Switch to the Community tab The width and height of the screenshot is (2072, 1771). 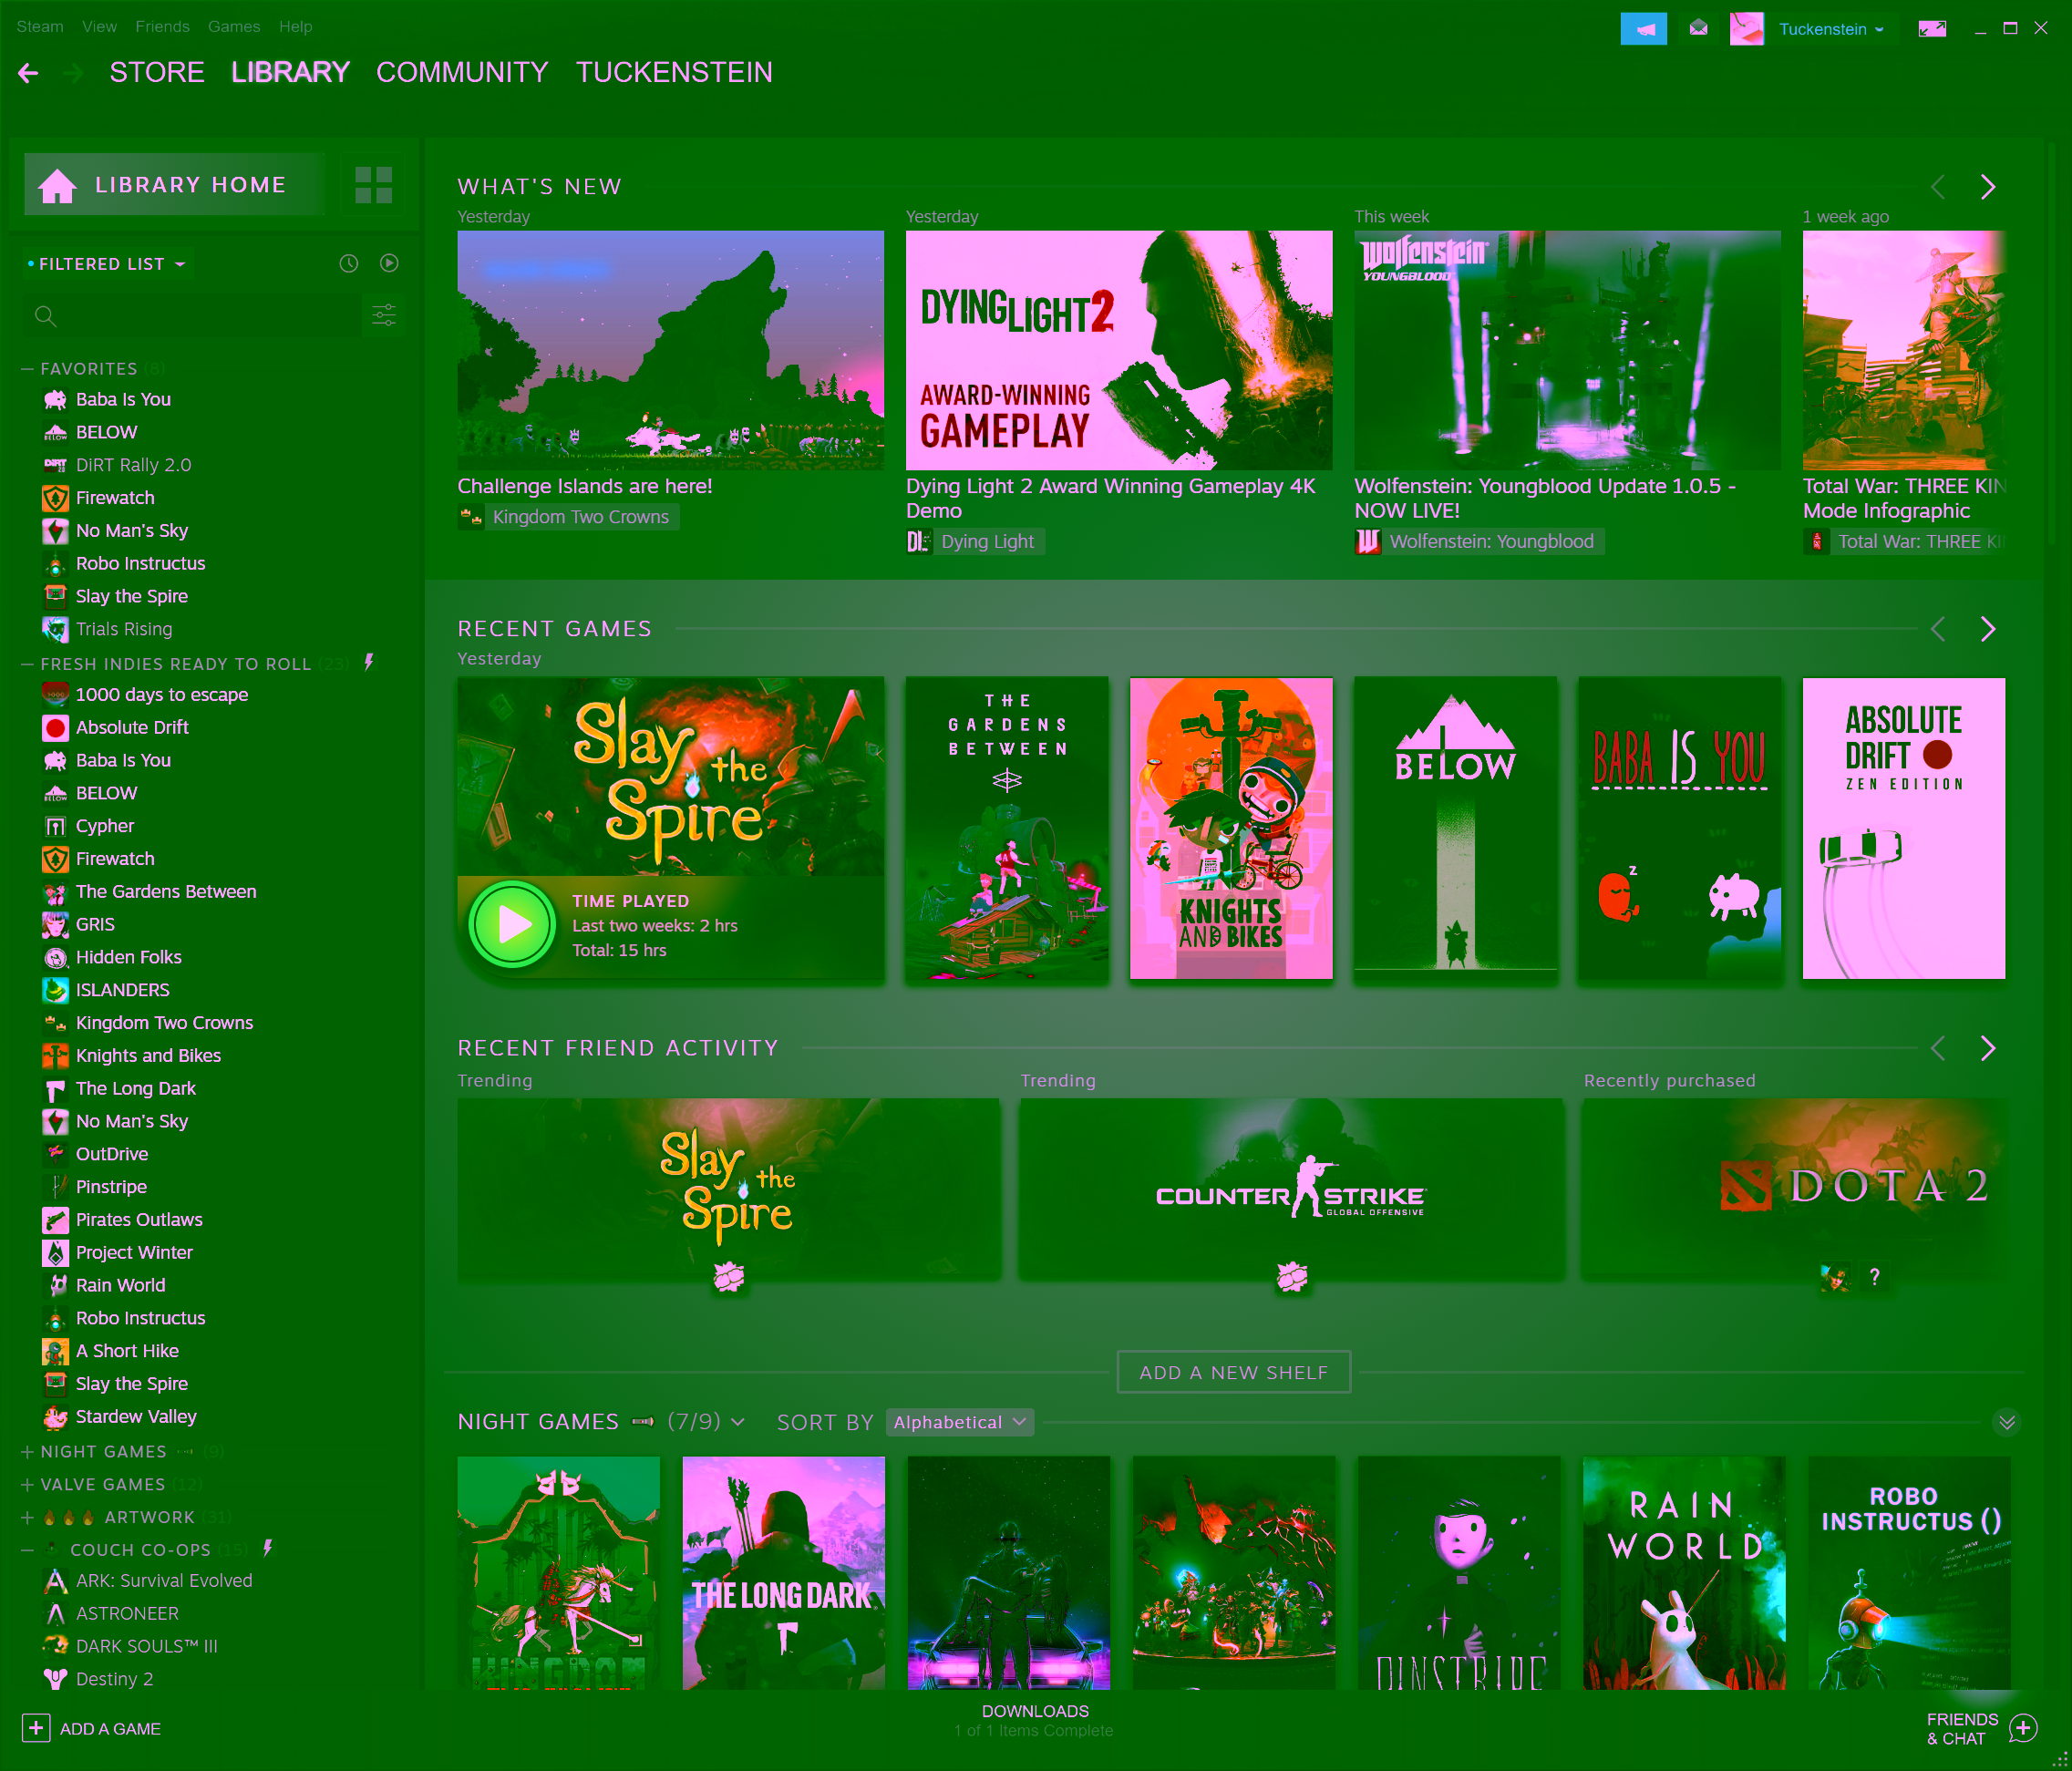[x=462, y=72]
